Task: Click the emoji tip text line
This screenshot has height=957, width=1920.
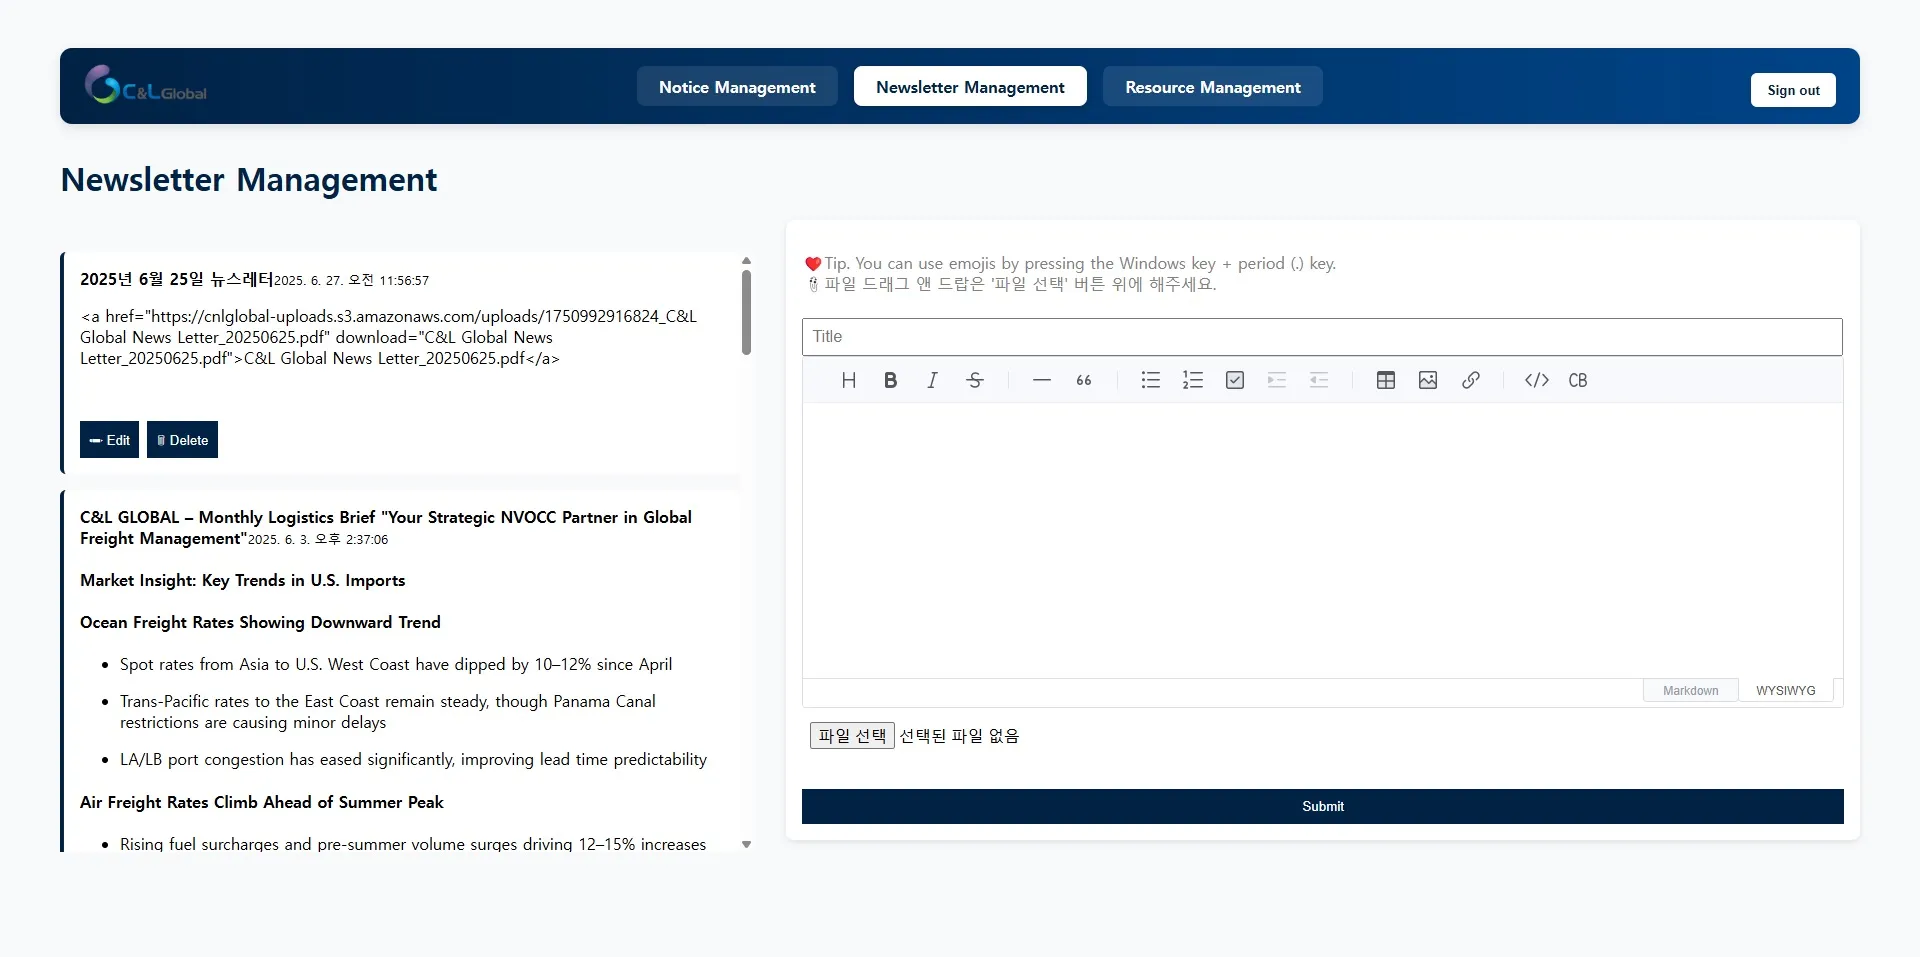Action: point(1071,263)
